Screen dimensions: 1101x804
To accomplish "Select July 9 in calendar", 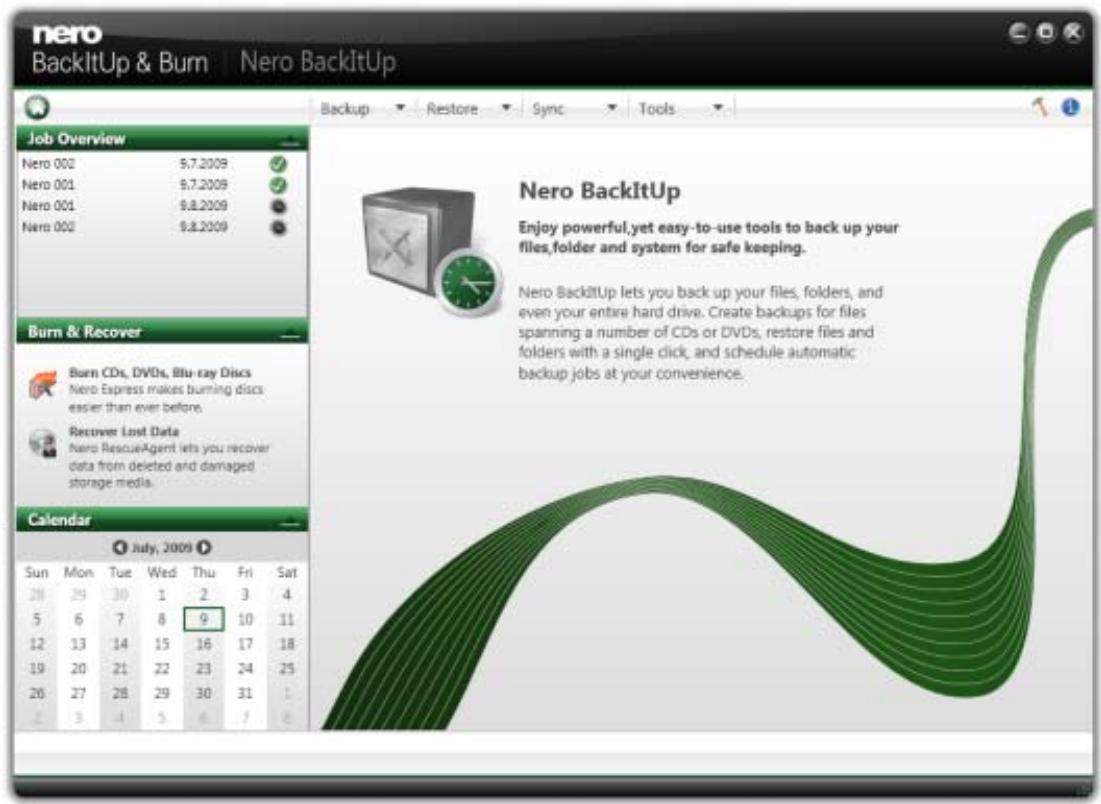I will [x=204, y=619].
